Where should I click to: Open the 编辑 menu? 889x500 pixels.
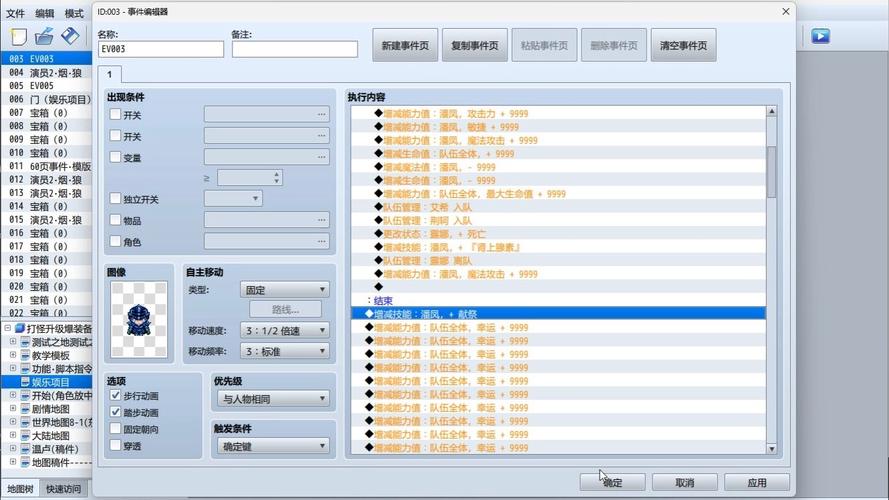pyautogui.click(x=45, y=13)
